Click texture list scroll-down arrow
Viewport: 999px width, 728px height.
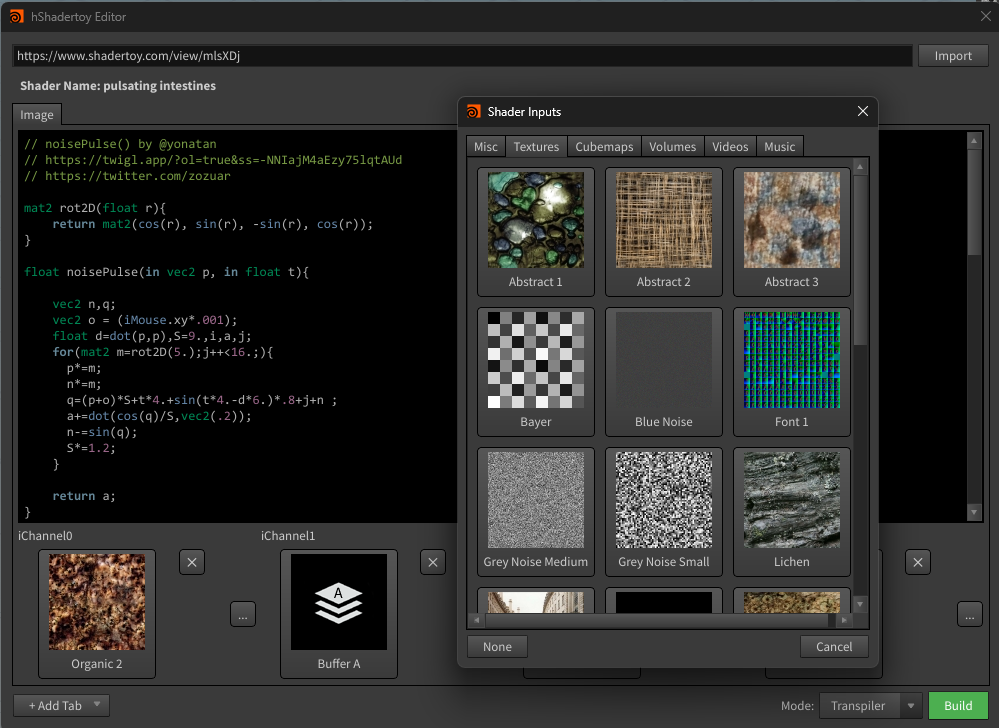[x=860, y=604]
